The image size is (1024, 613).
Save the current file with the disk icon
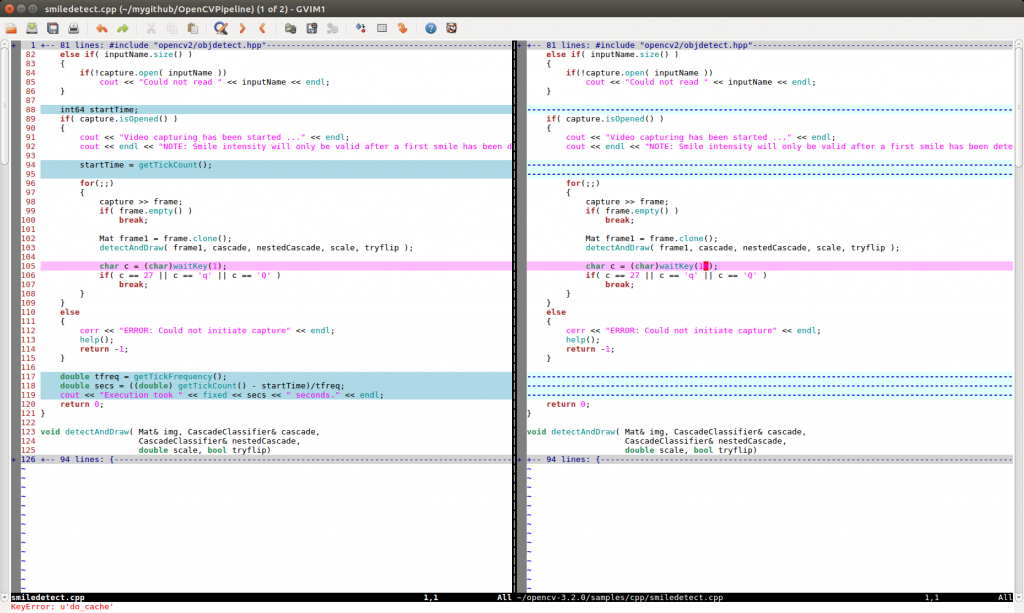[31, 28]
